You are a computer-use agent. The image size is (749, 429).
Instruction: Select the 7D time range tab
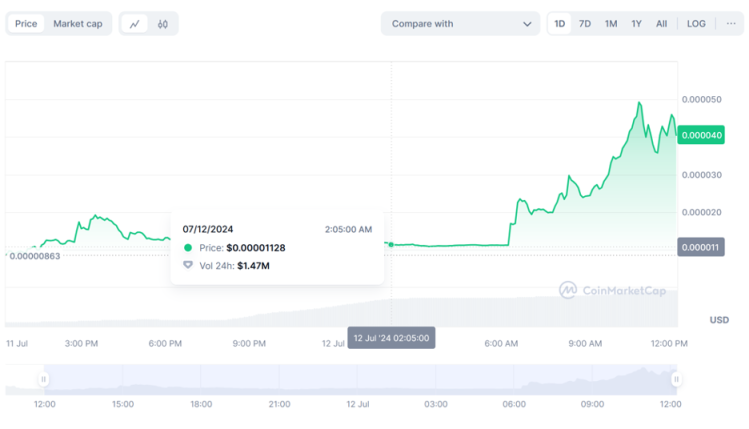(x=585, y=24)
